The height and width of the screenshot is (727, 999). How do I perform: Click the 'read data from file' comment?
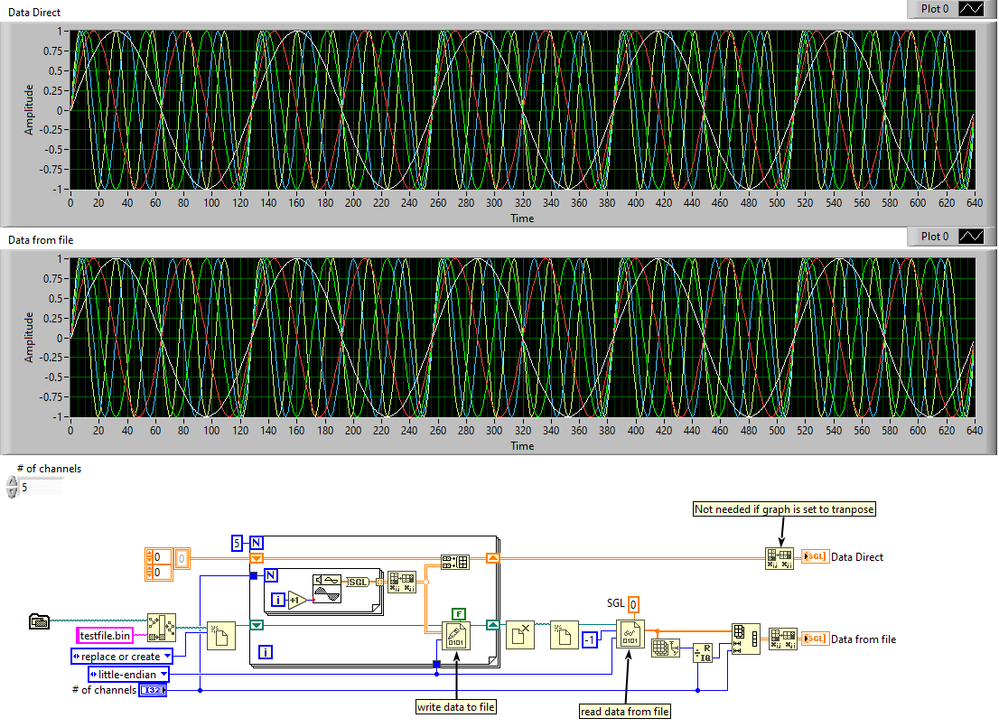pyautogui.click(x=625, y=711)
